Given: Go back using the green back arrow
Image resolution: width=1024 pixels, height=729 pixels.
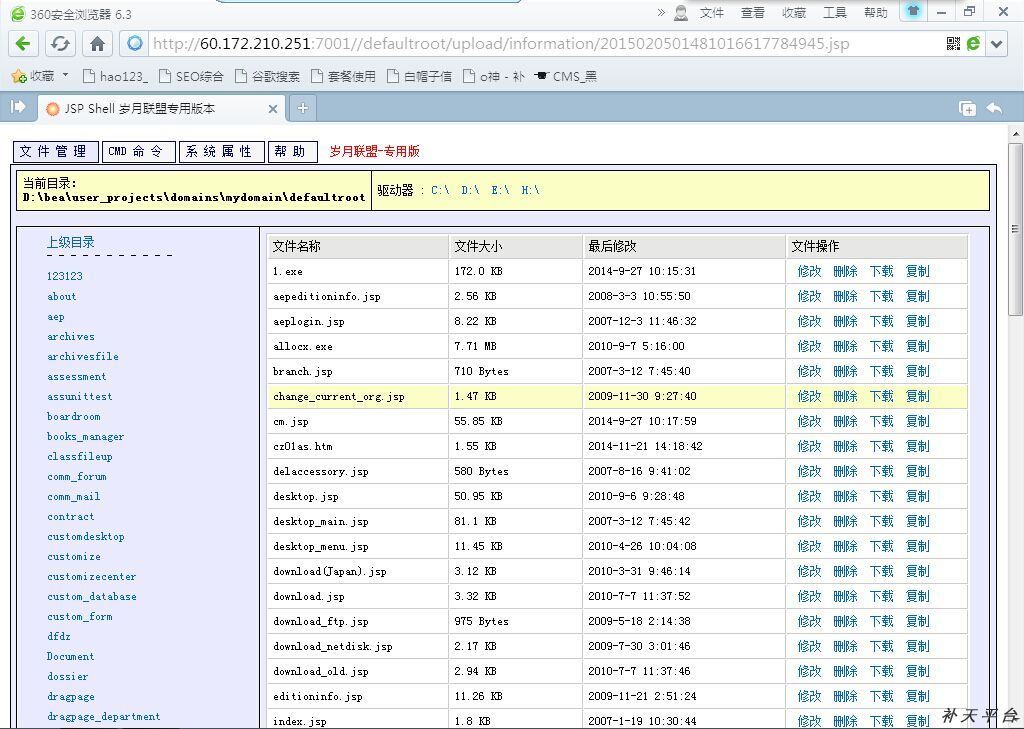Looking at the screenshot, I should [x=22, y=44].
